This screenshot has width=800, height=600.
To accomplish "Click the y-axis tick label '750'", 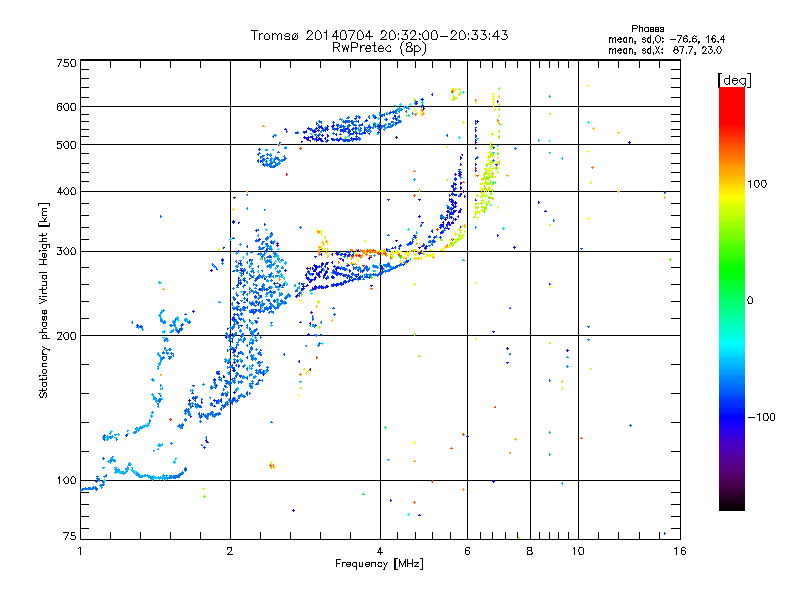I will [x=66, y=63].
